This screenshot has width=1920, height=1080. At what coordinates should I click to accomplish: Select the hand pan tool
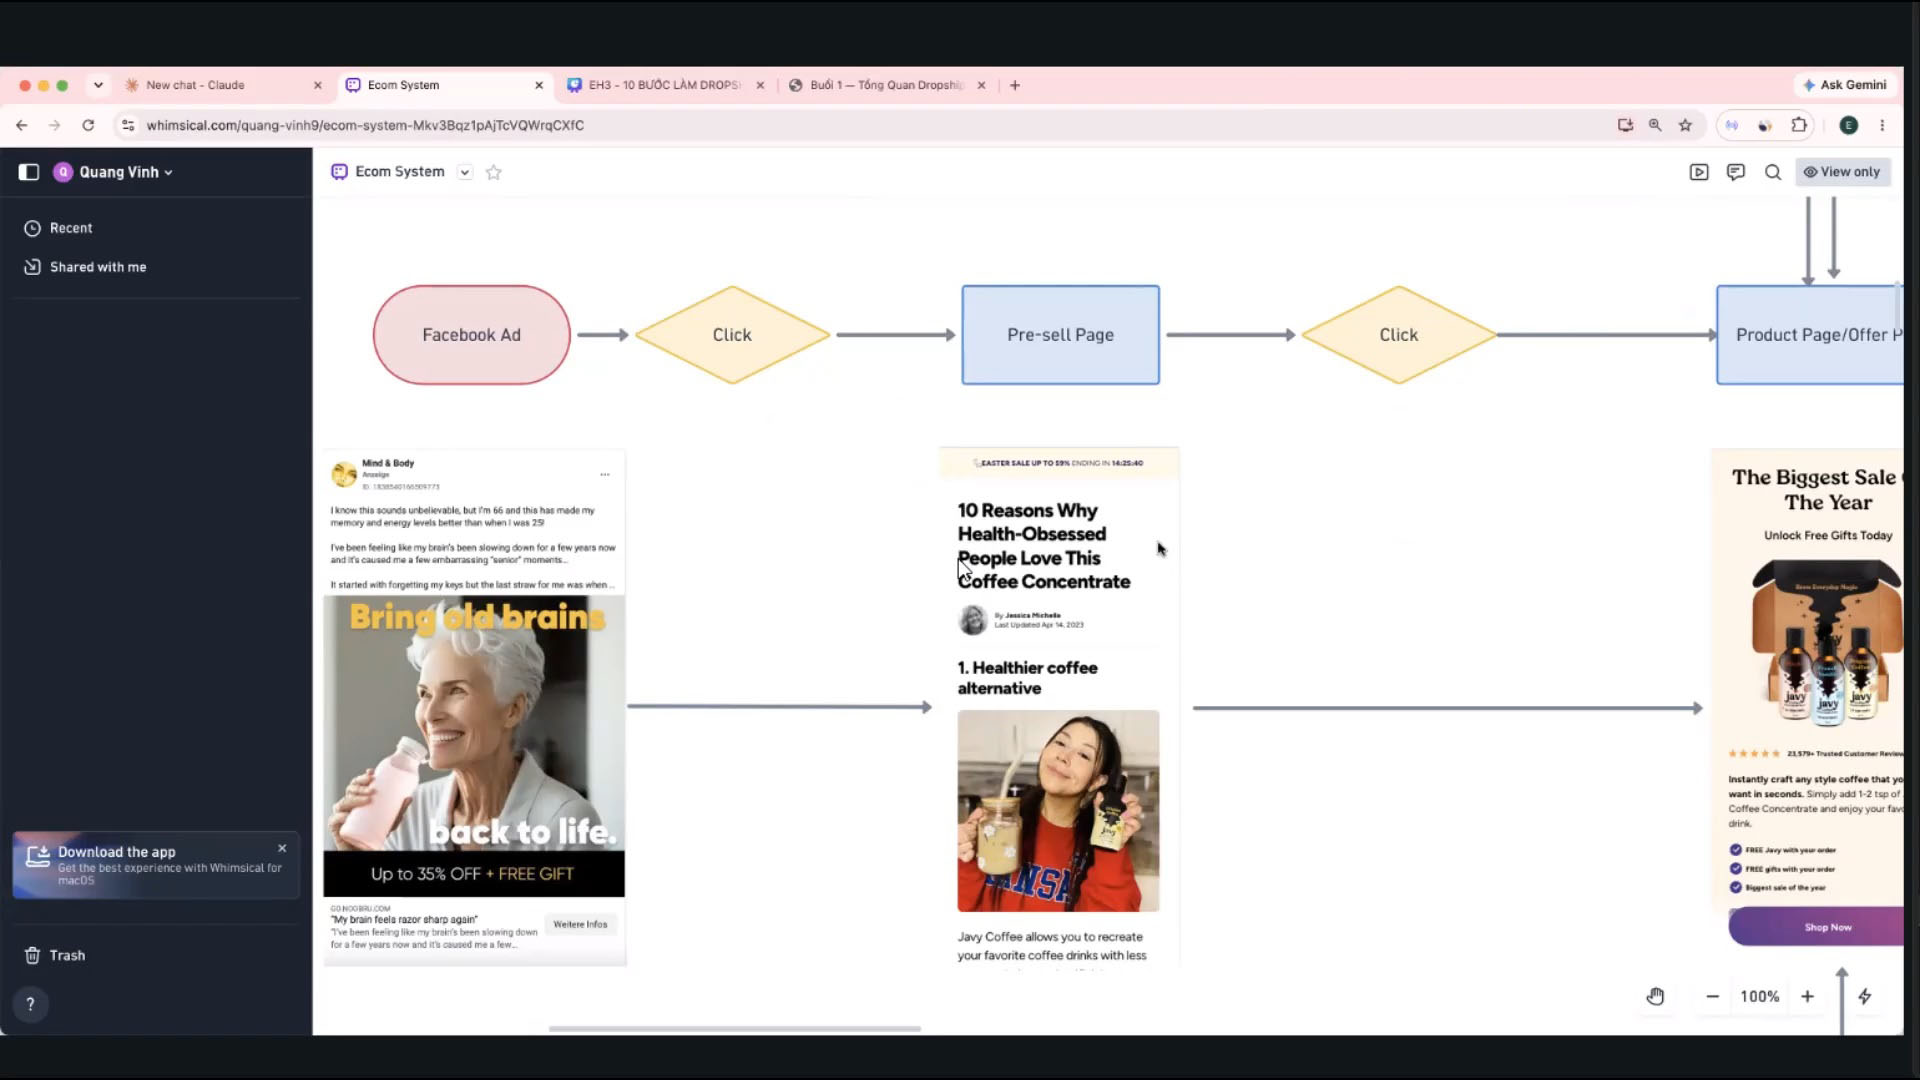click(1656, 996)
